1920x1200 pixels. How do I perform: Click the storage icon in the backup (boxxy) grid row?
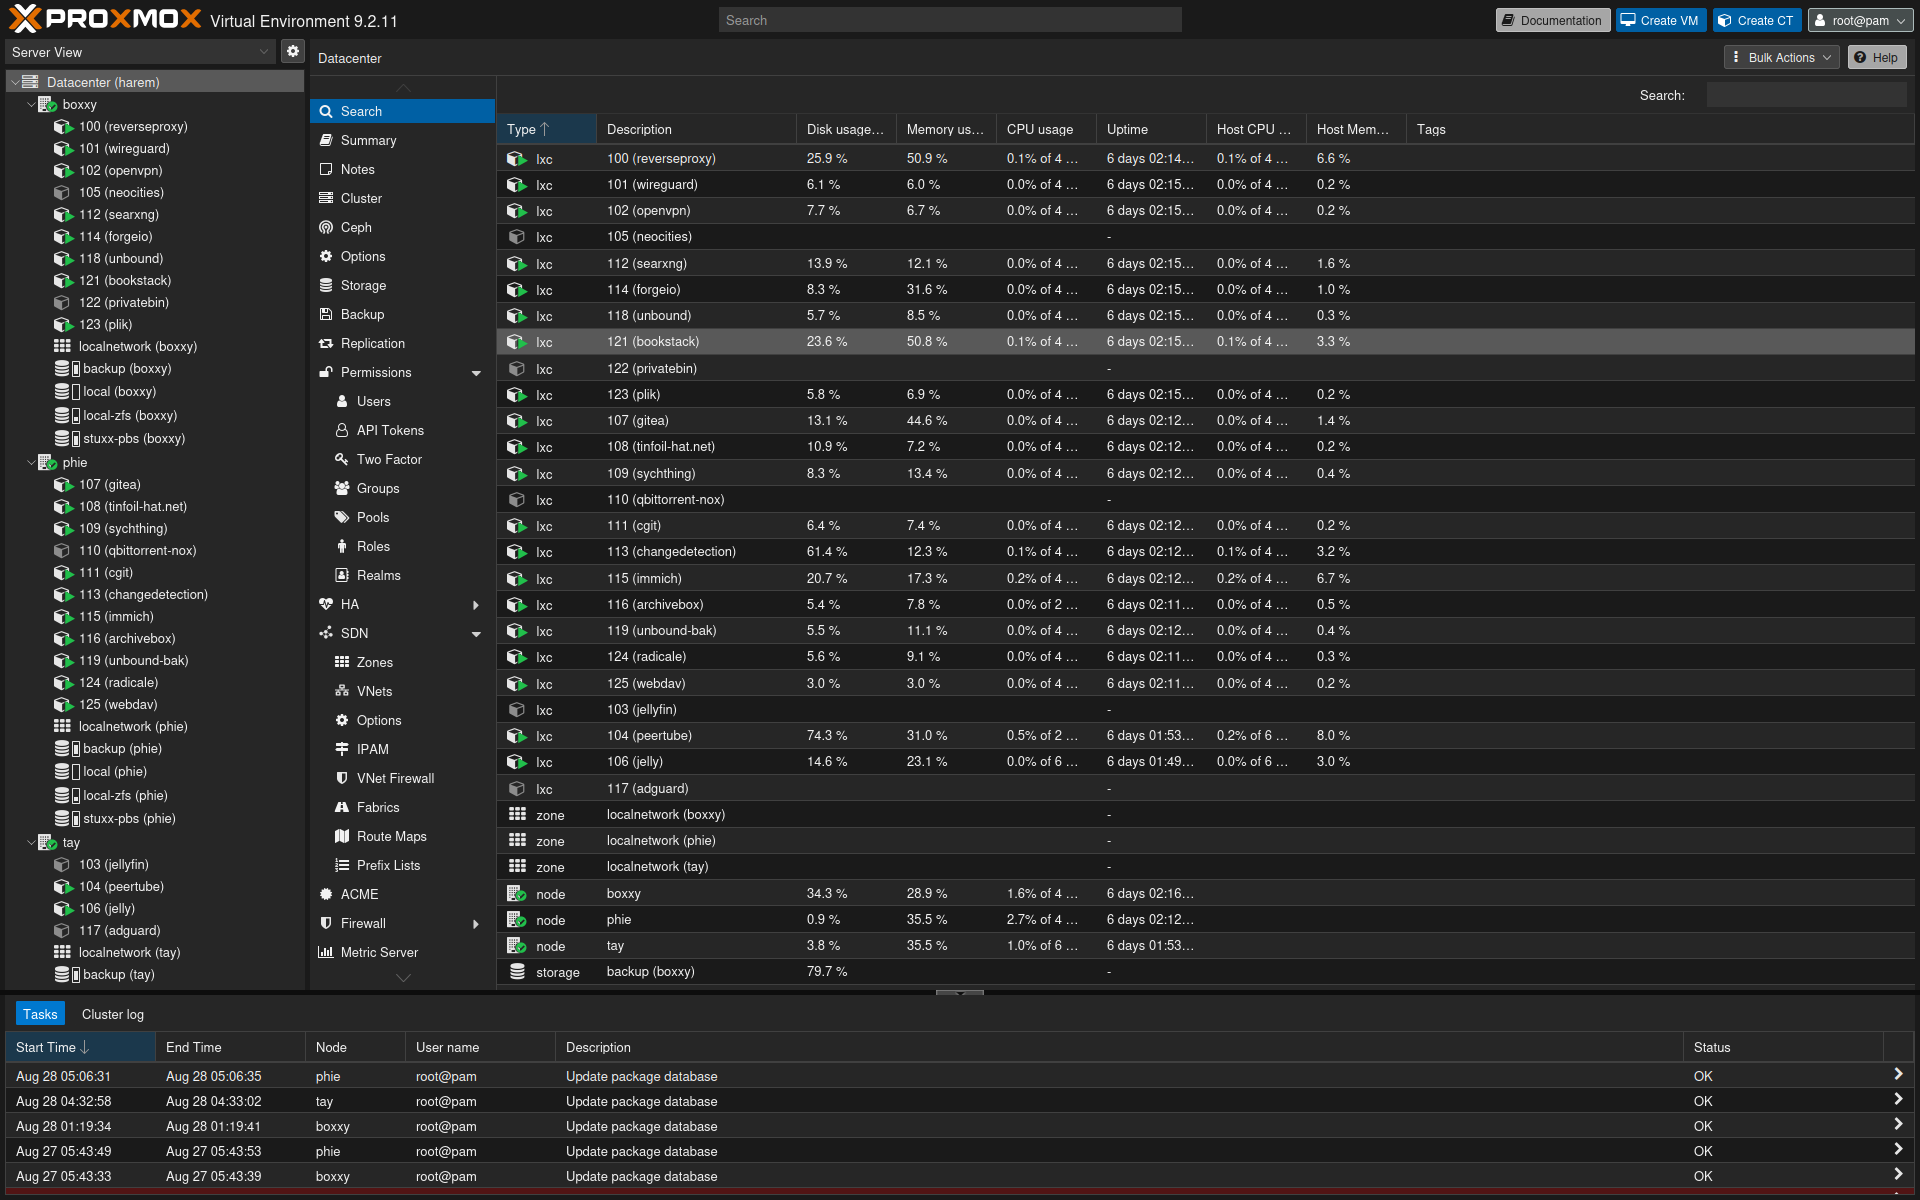[517, 971]
